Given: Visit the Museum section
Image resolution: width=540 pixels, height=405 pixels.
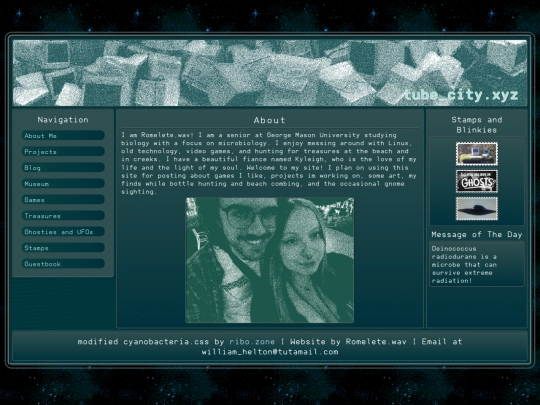Looking at the screenshot, I should click(x=63, y=184).
